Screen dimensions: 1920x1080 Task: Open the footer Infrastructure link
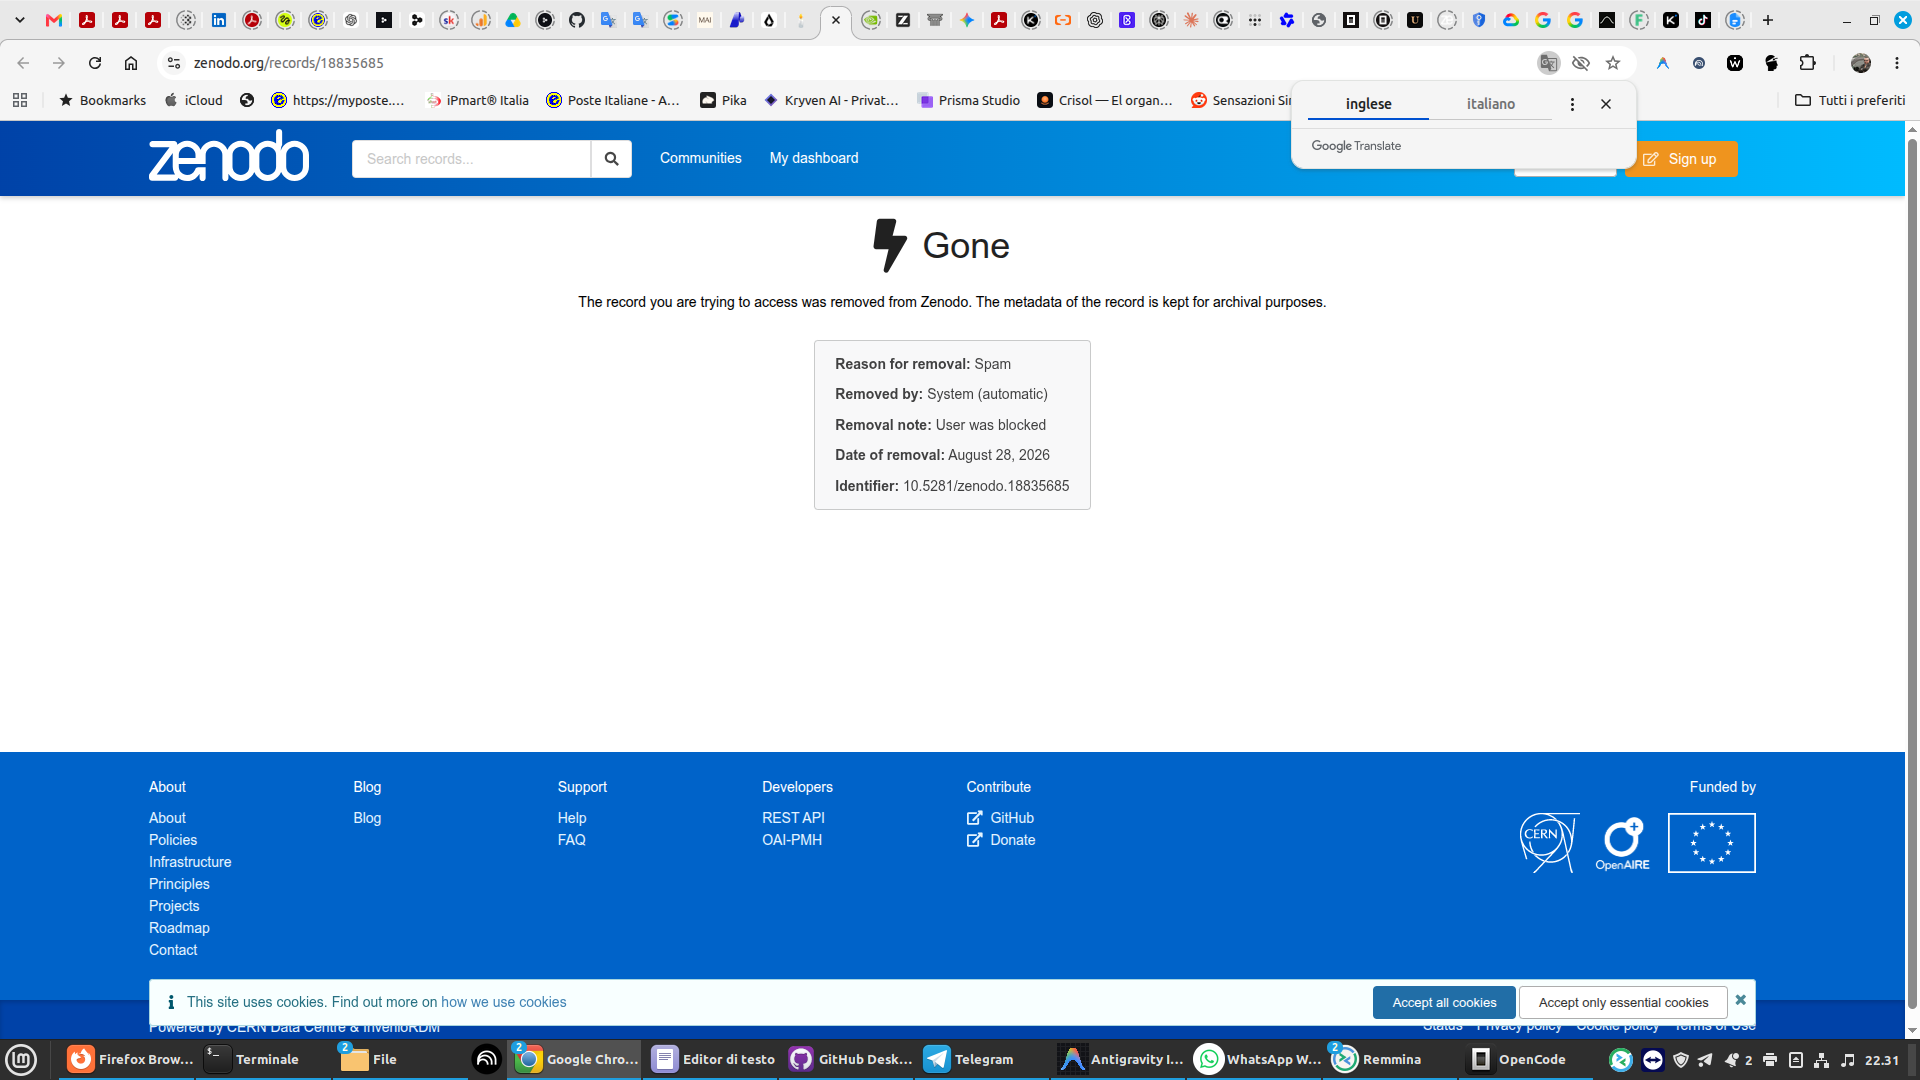(x=190, y=862)
